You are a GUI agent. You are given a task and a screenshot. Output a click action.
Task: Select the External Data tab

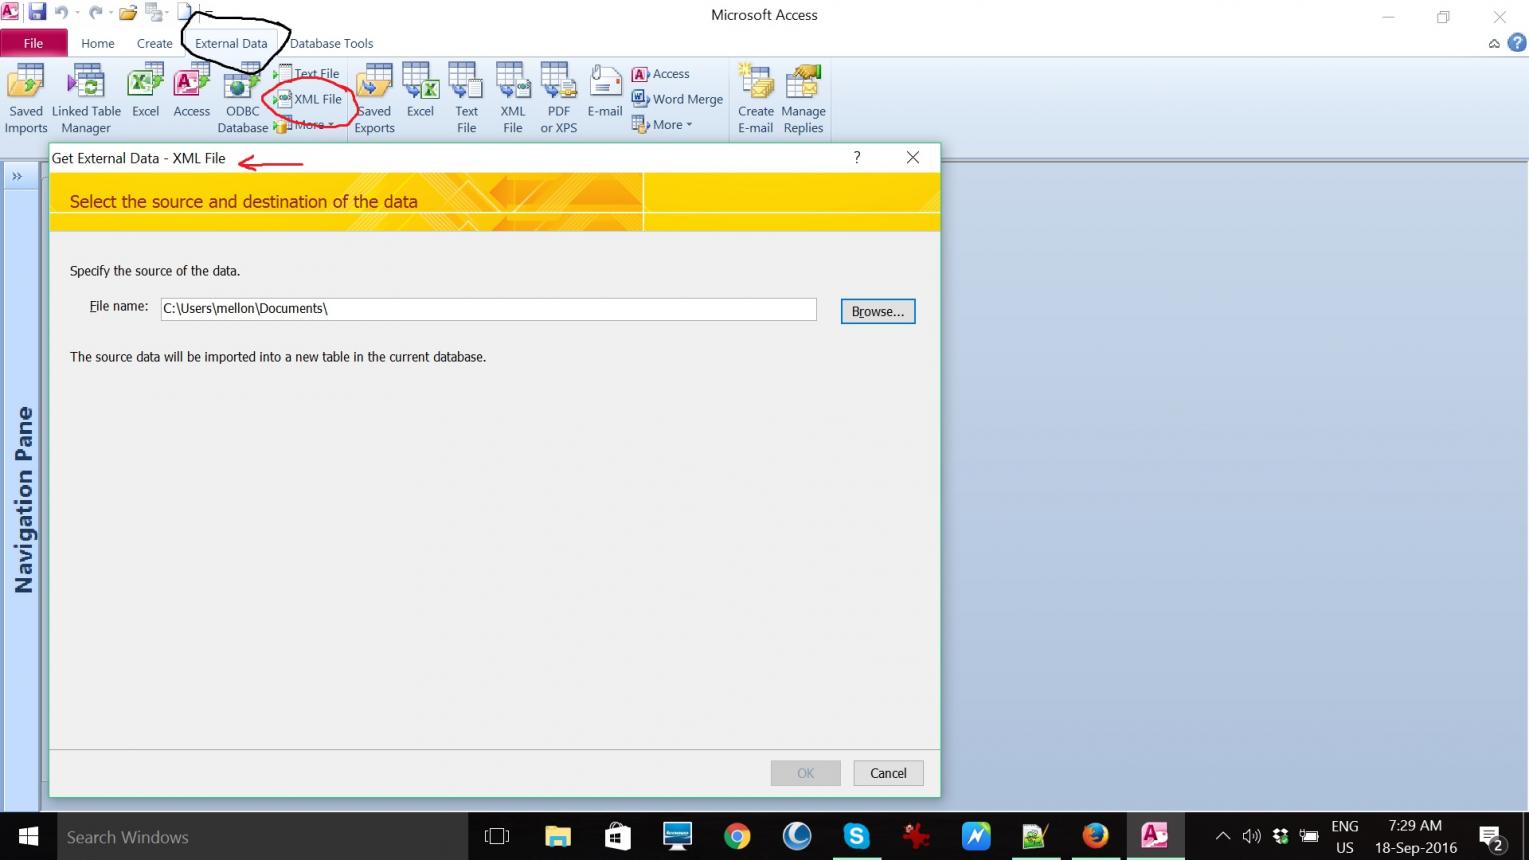pos(231,43)
